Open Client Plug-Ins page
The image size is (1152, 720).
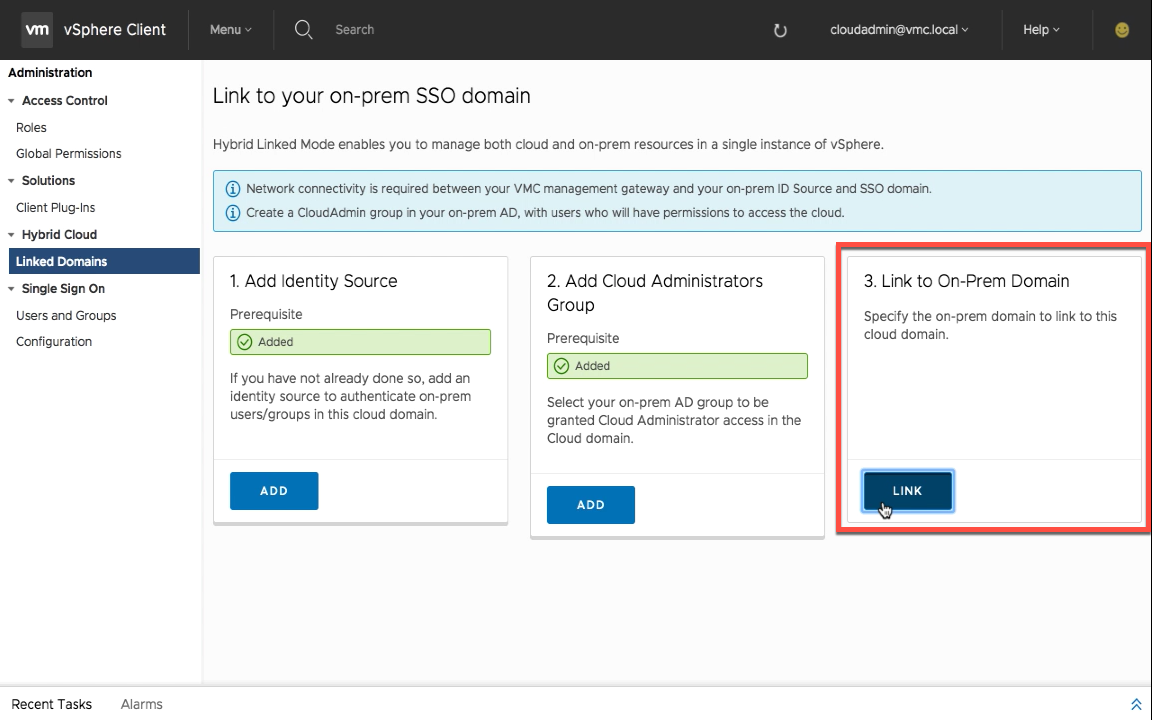click(55, 208)
